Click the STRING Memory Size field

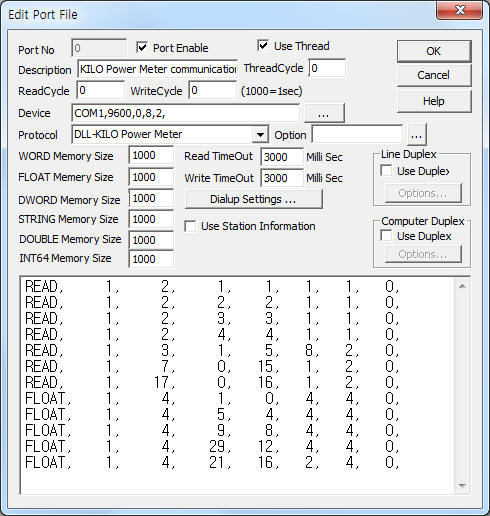pos(151,219)
